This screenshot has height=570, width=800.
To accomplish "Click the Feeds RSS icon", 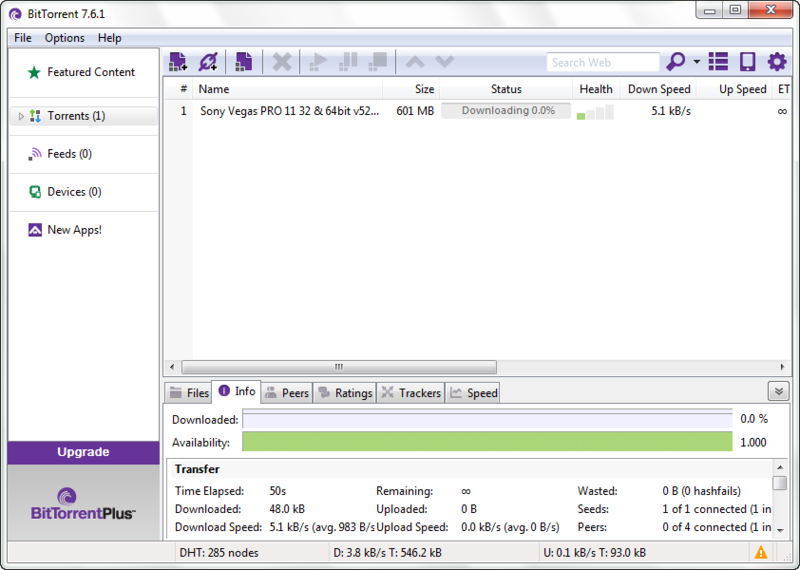I will click(35, 154).
